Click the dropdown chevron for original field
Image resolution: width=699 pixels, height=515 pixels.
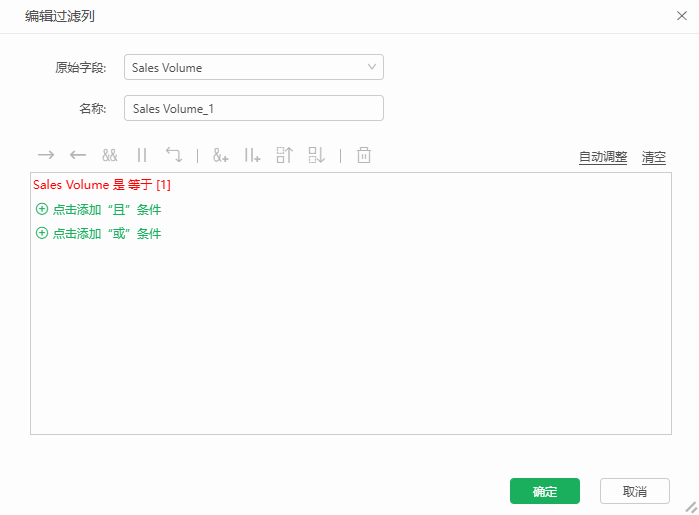(372, 67)
